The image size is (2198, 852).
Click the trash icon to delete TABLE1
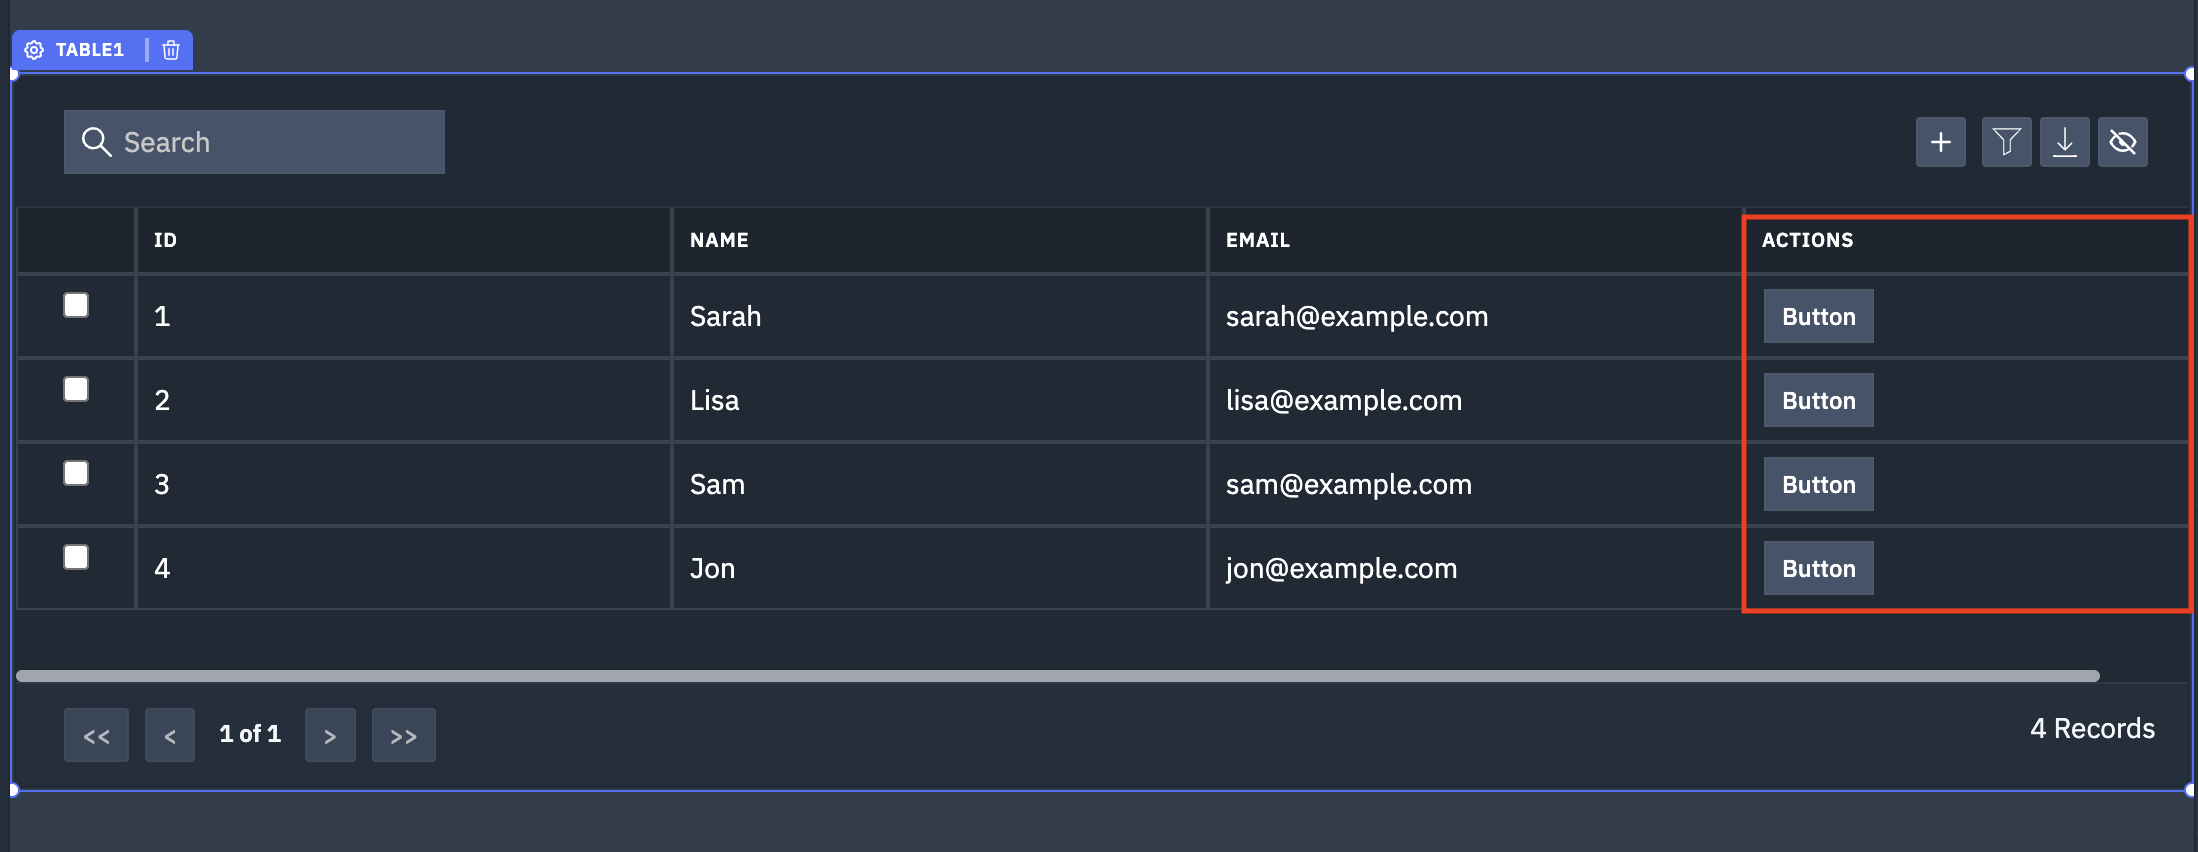[x=170, y=49]
